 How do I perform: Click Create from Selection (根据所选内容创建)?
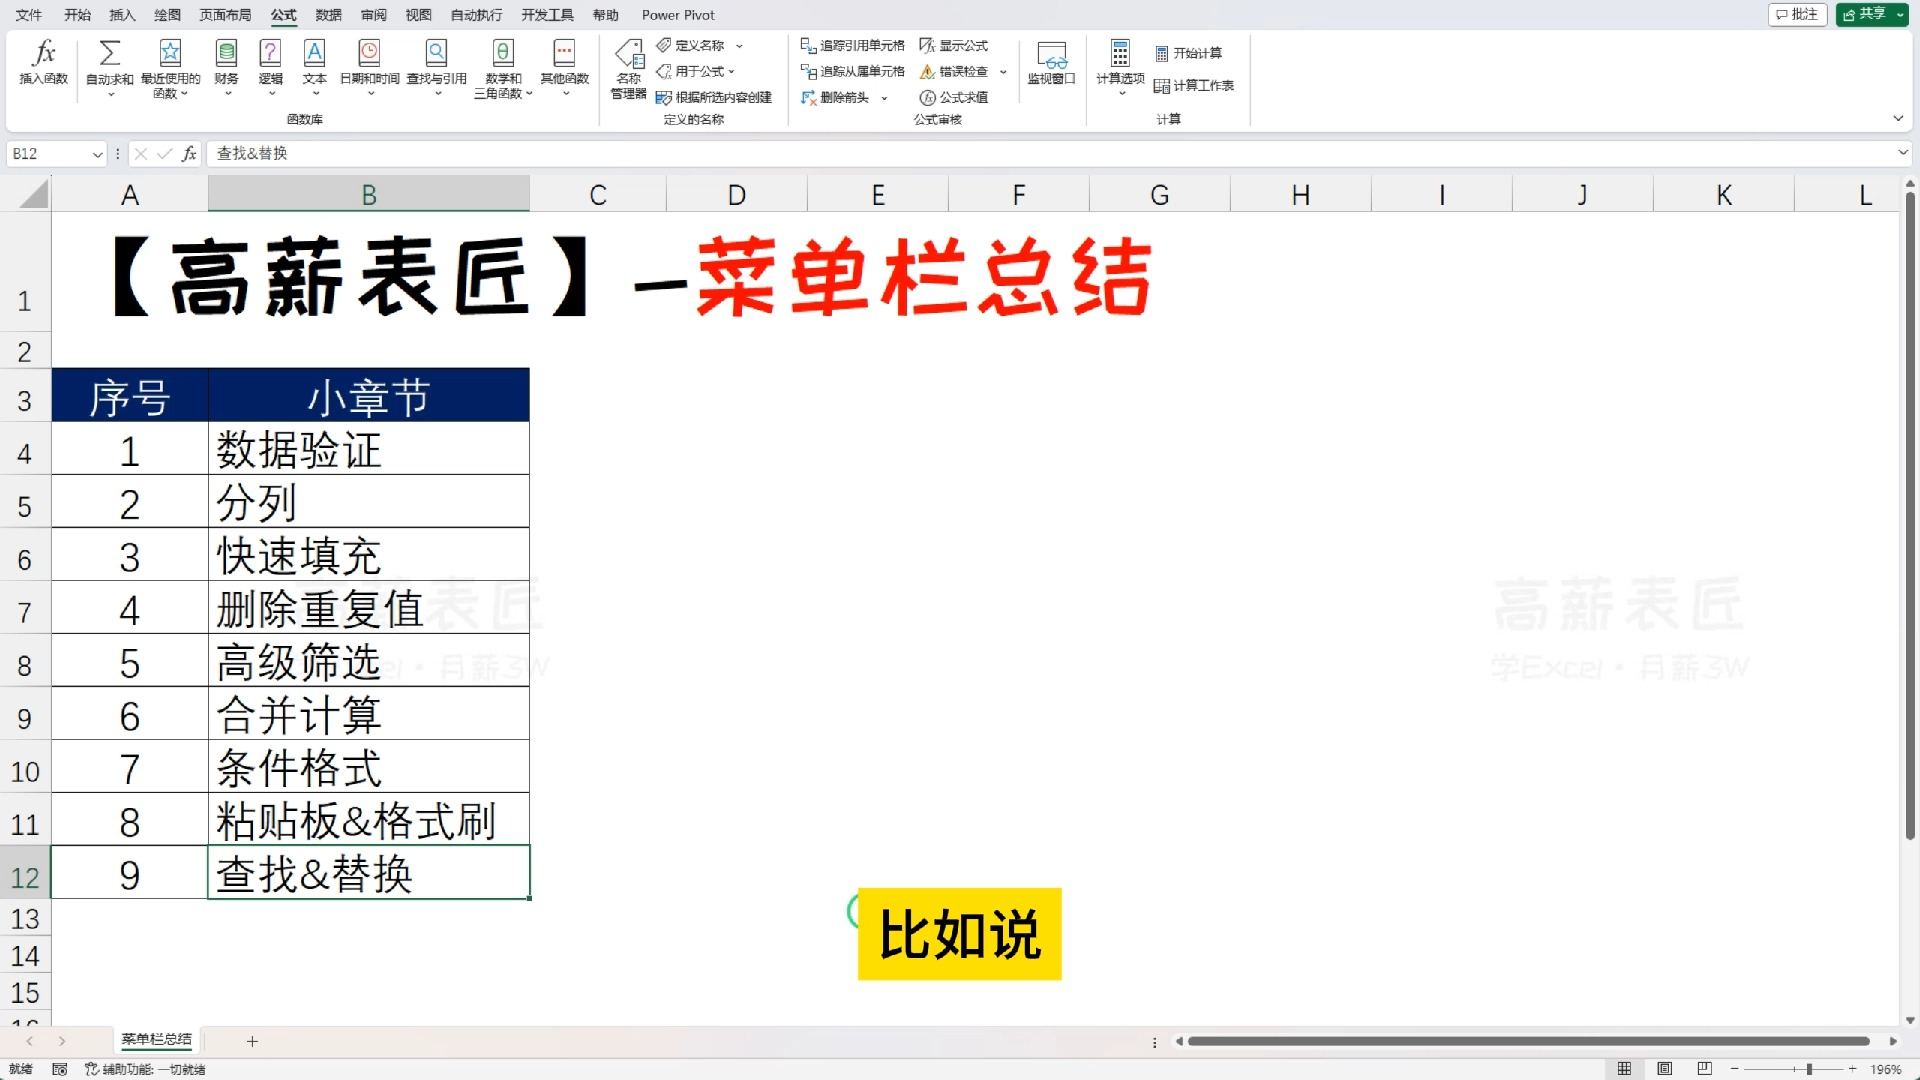[x=714, y=97]
